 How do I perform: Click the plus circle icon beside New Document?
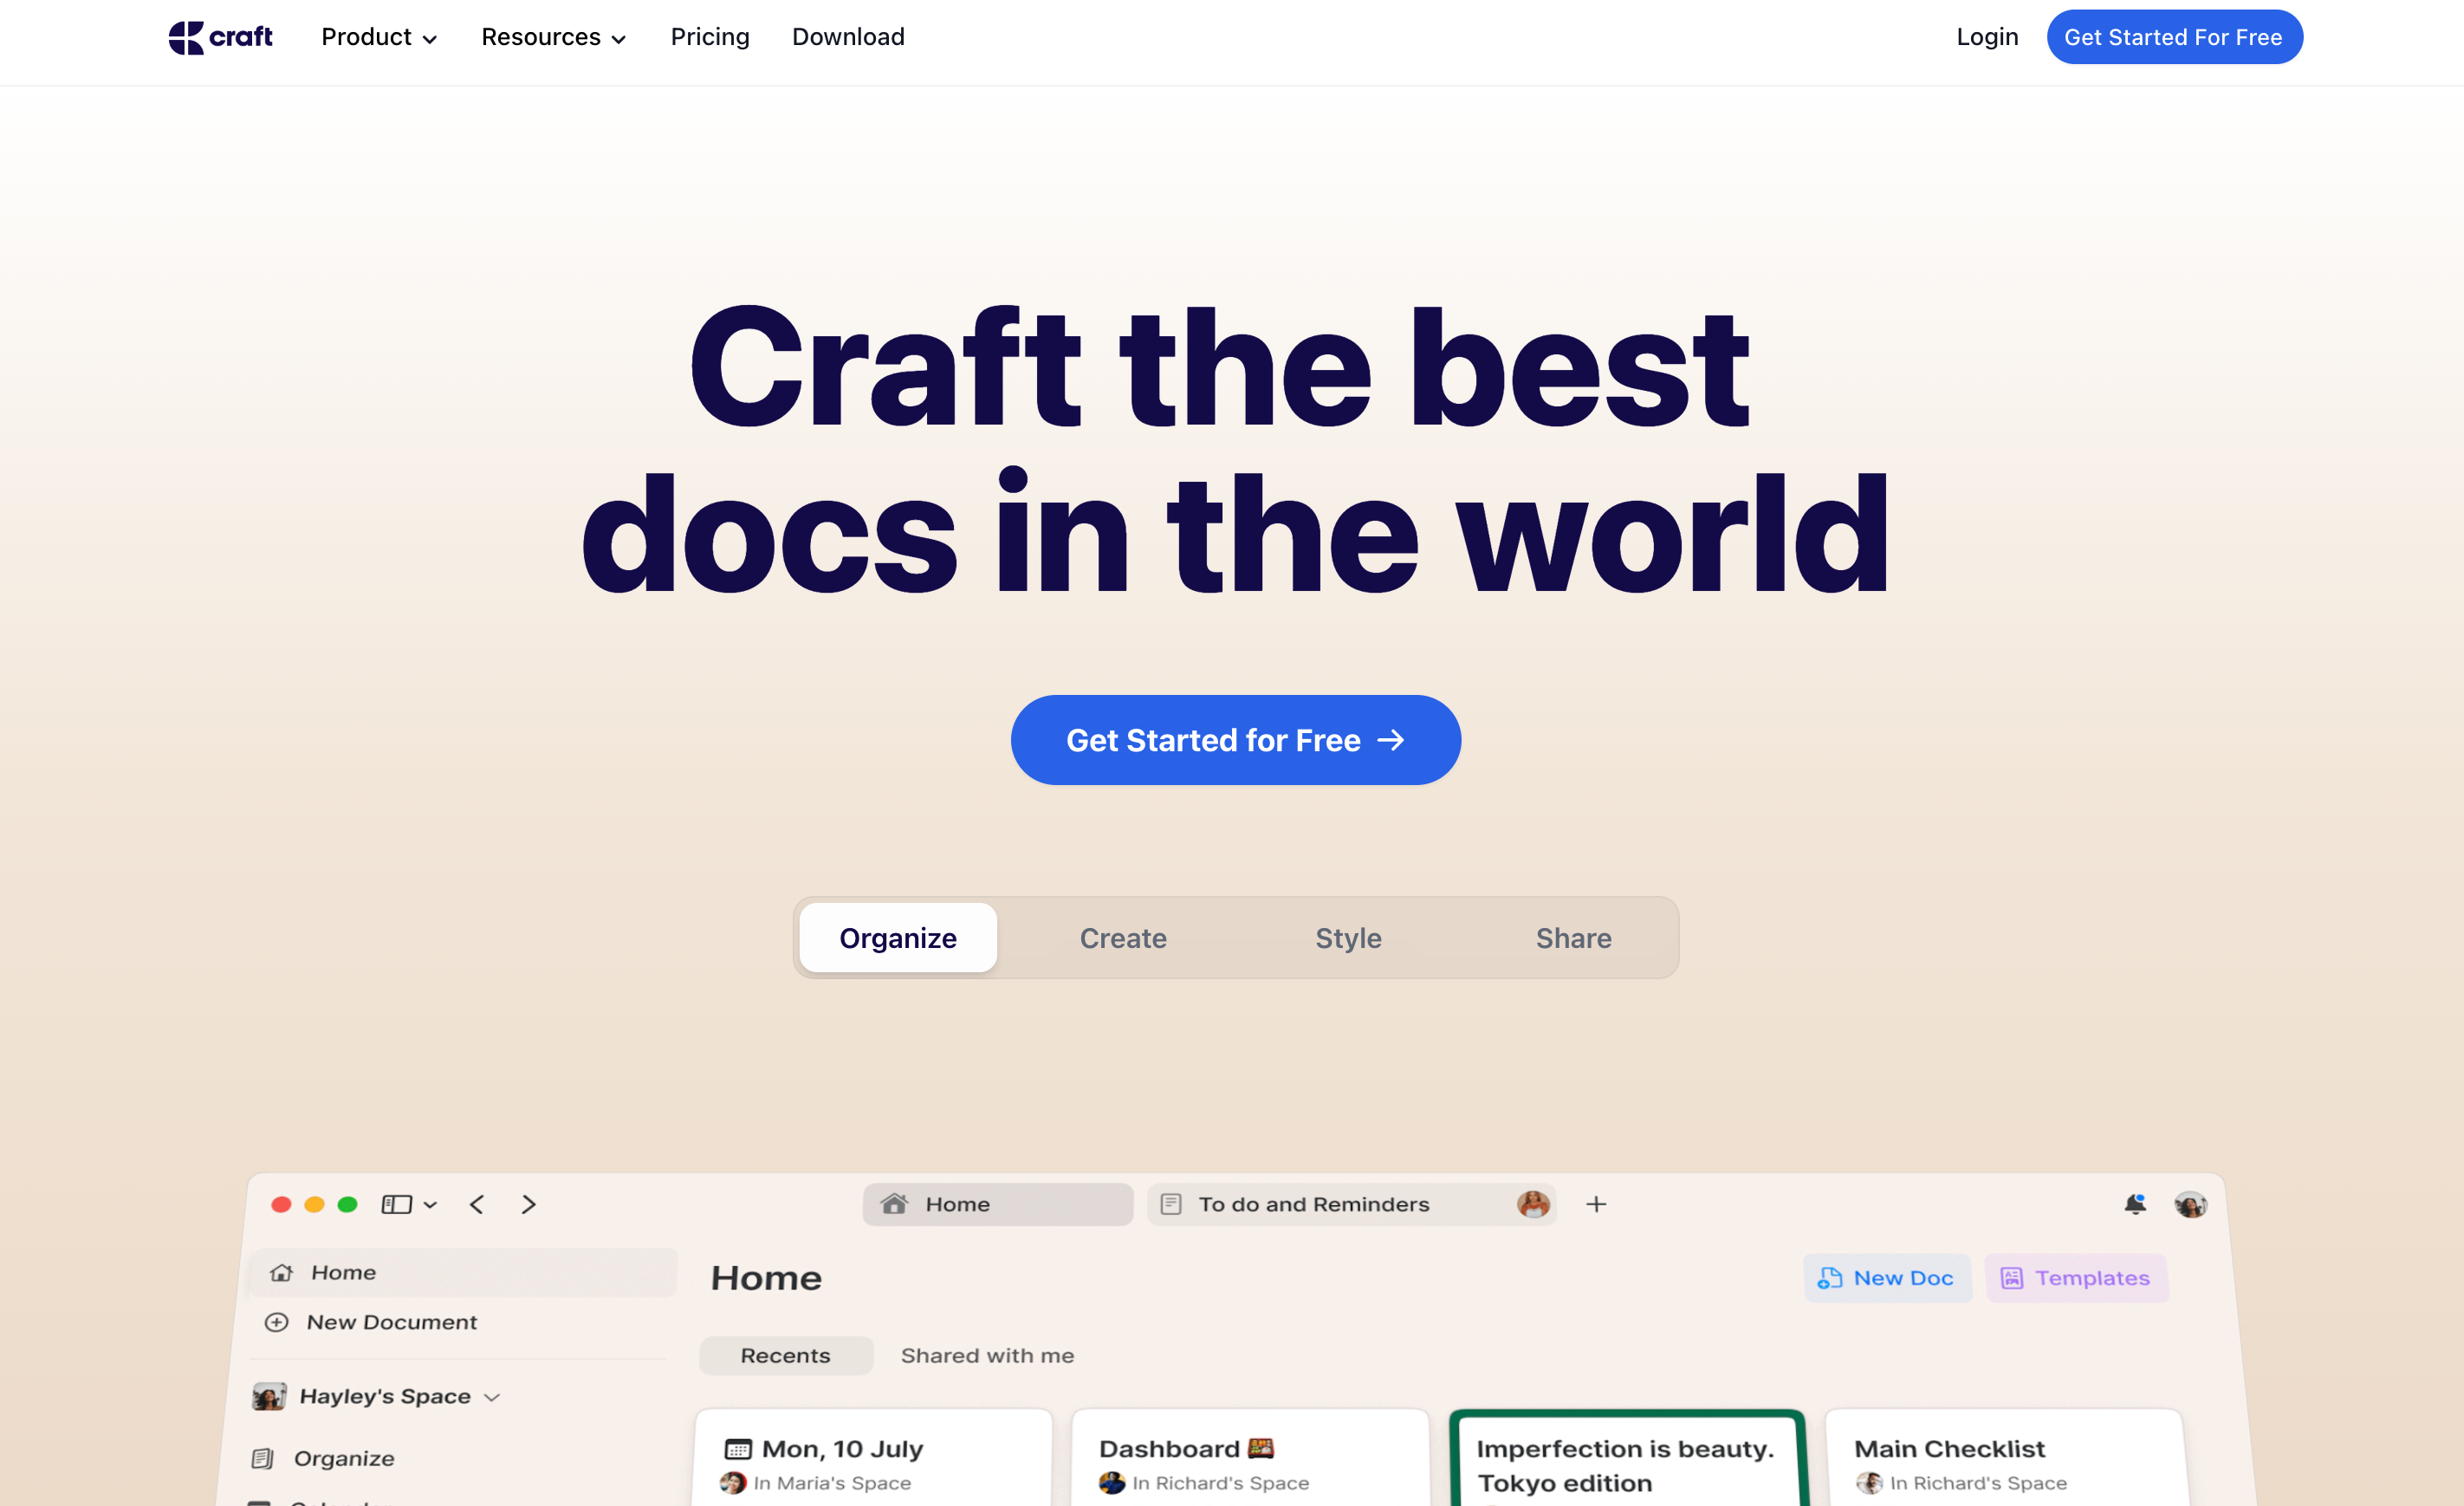[x=277, y=1322]
